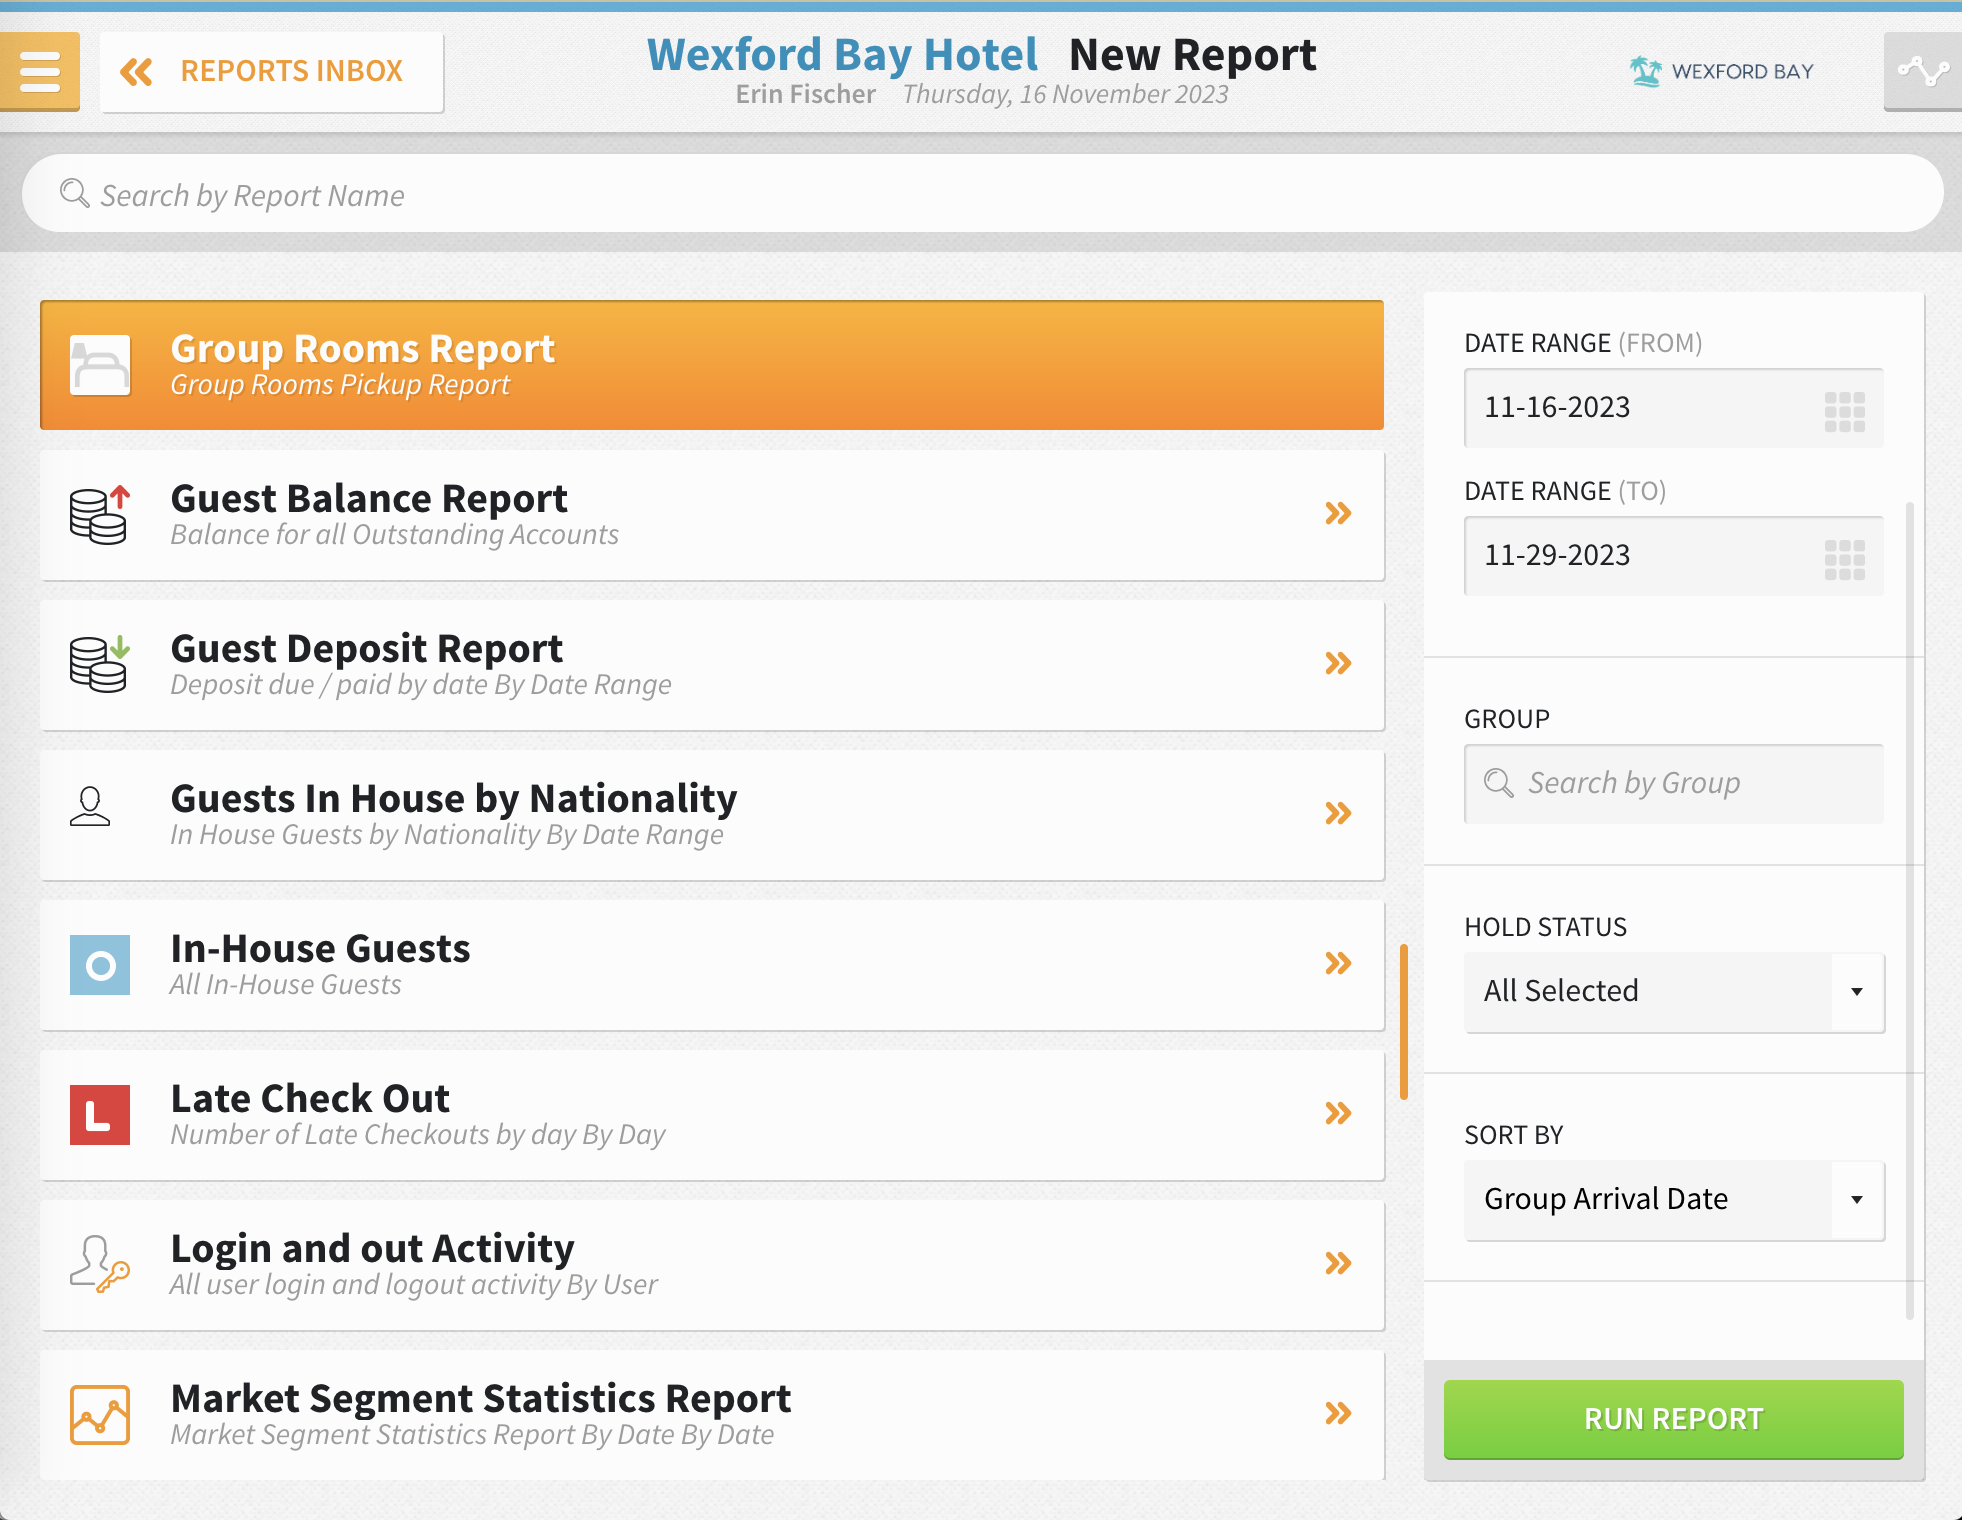The height and width of the screenshot is (1520, 1962).
Task: Click the Guest Deposit Report coins icon
Action: pos(99,664)
